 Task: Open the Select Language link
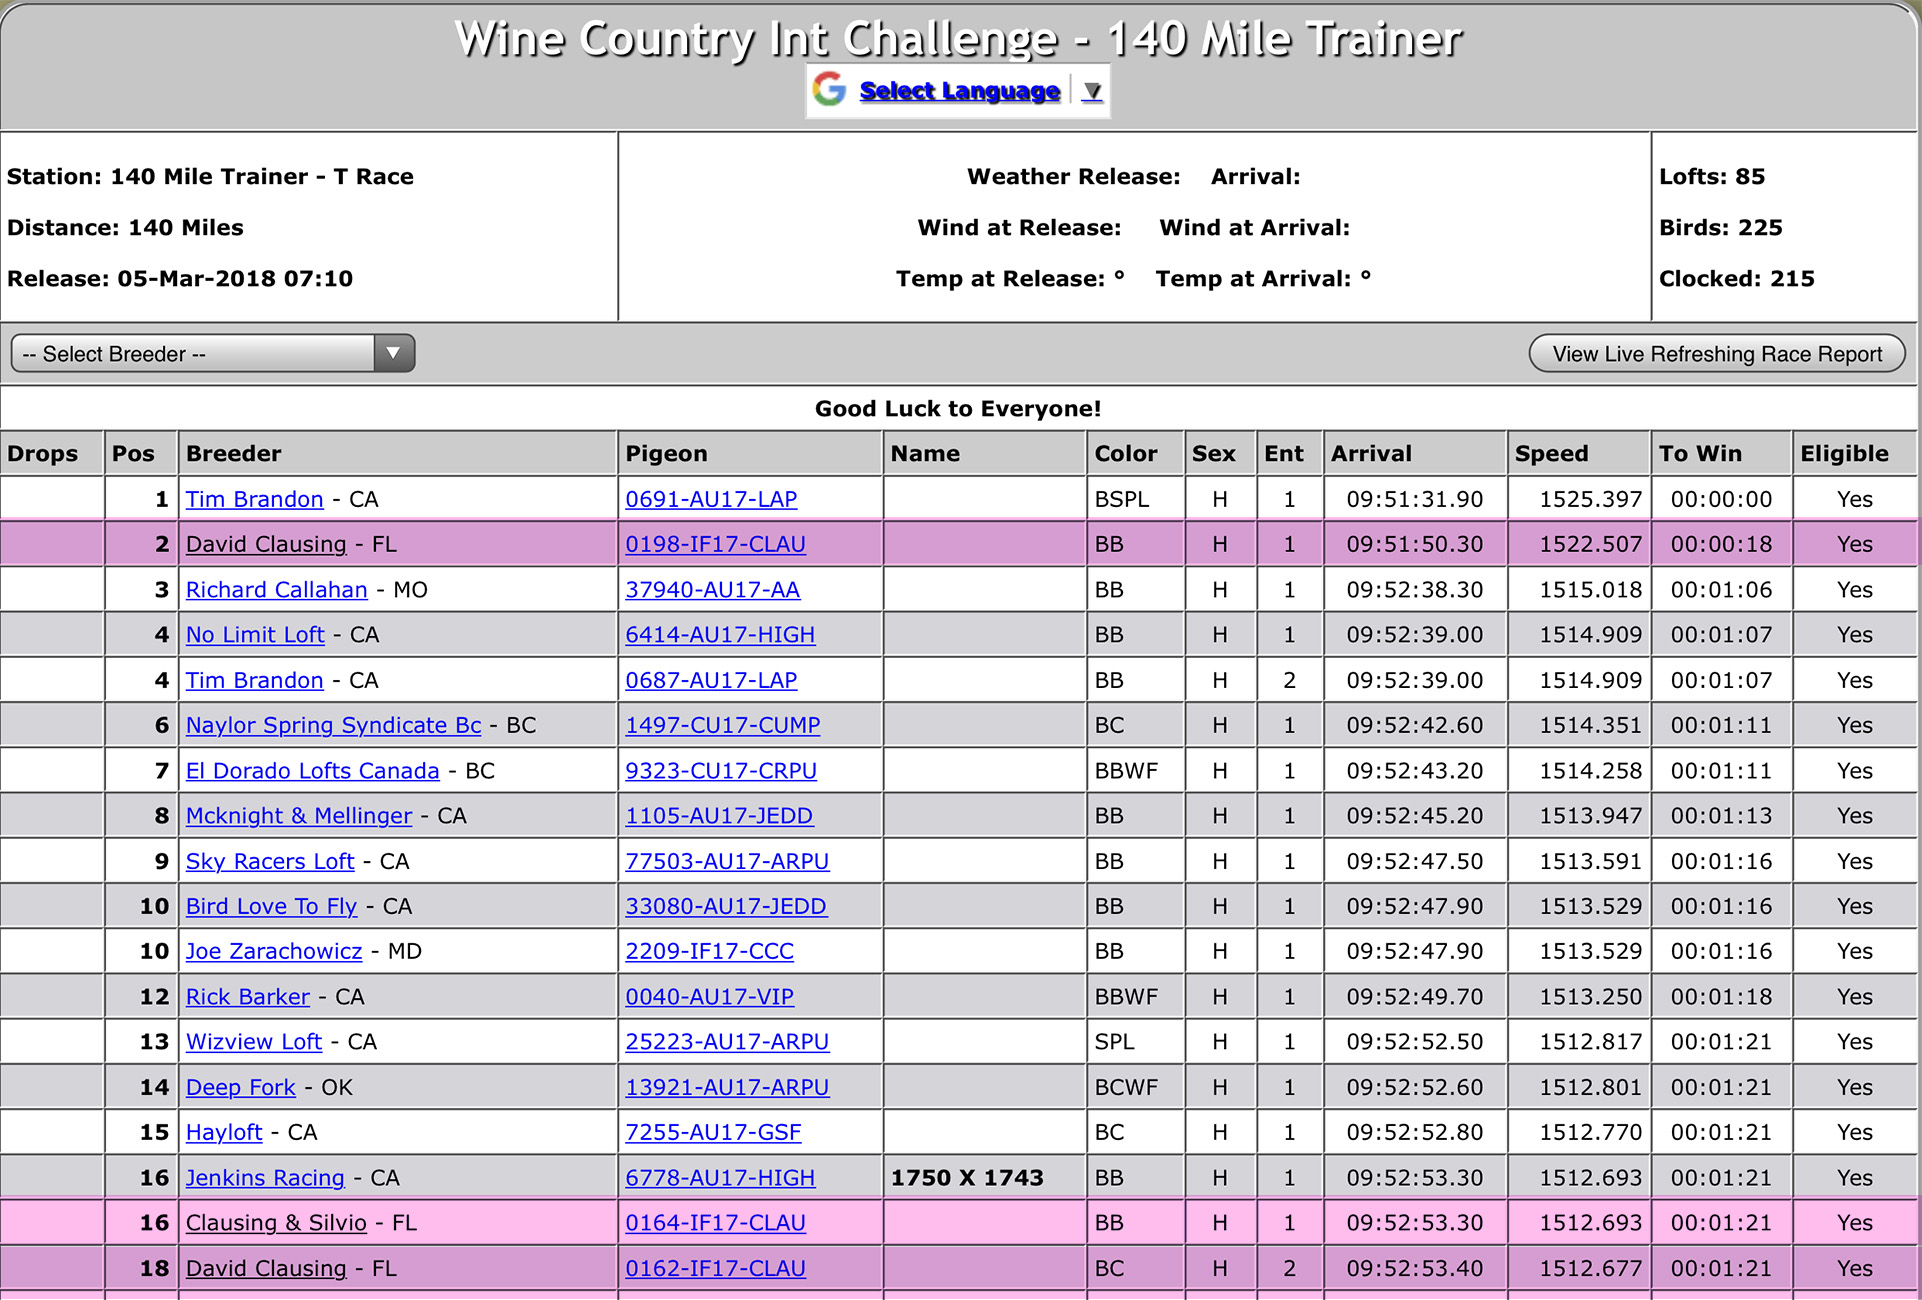[x=958, y=91]
